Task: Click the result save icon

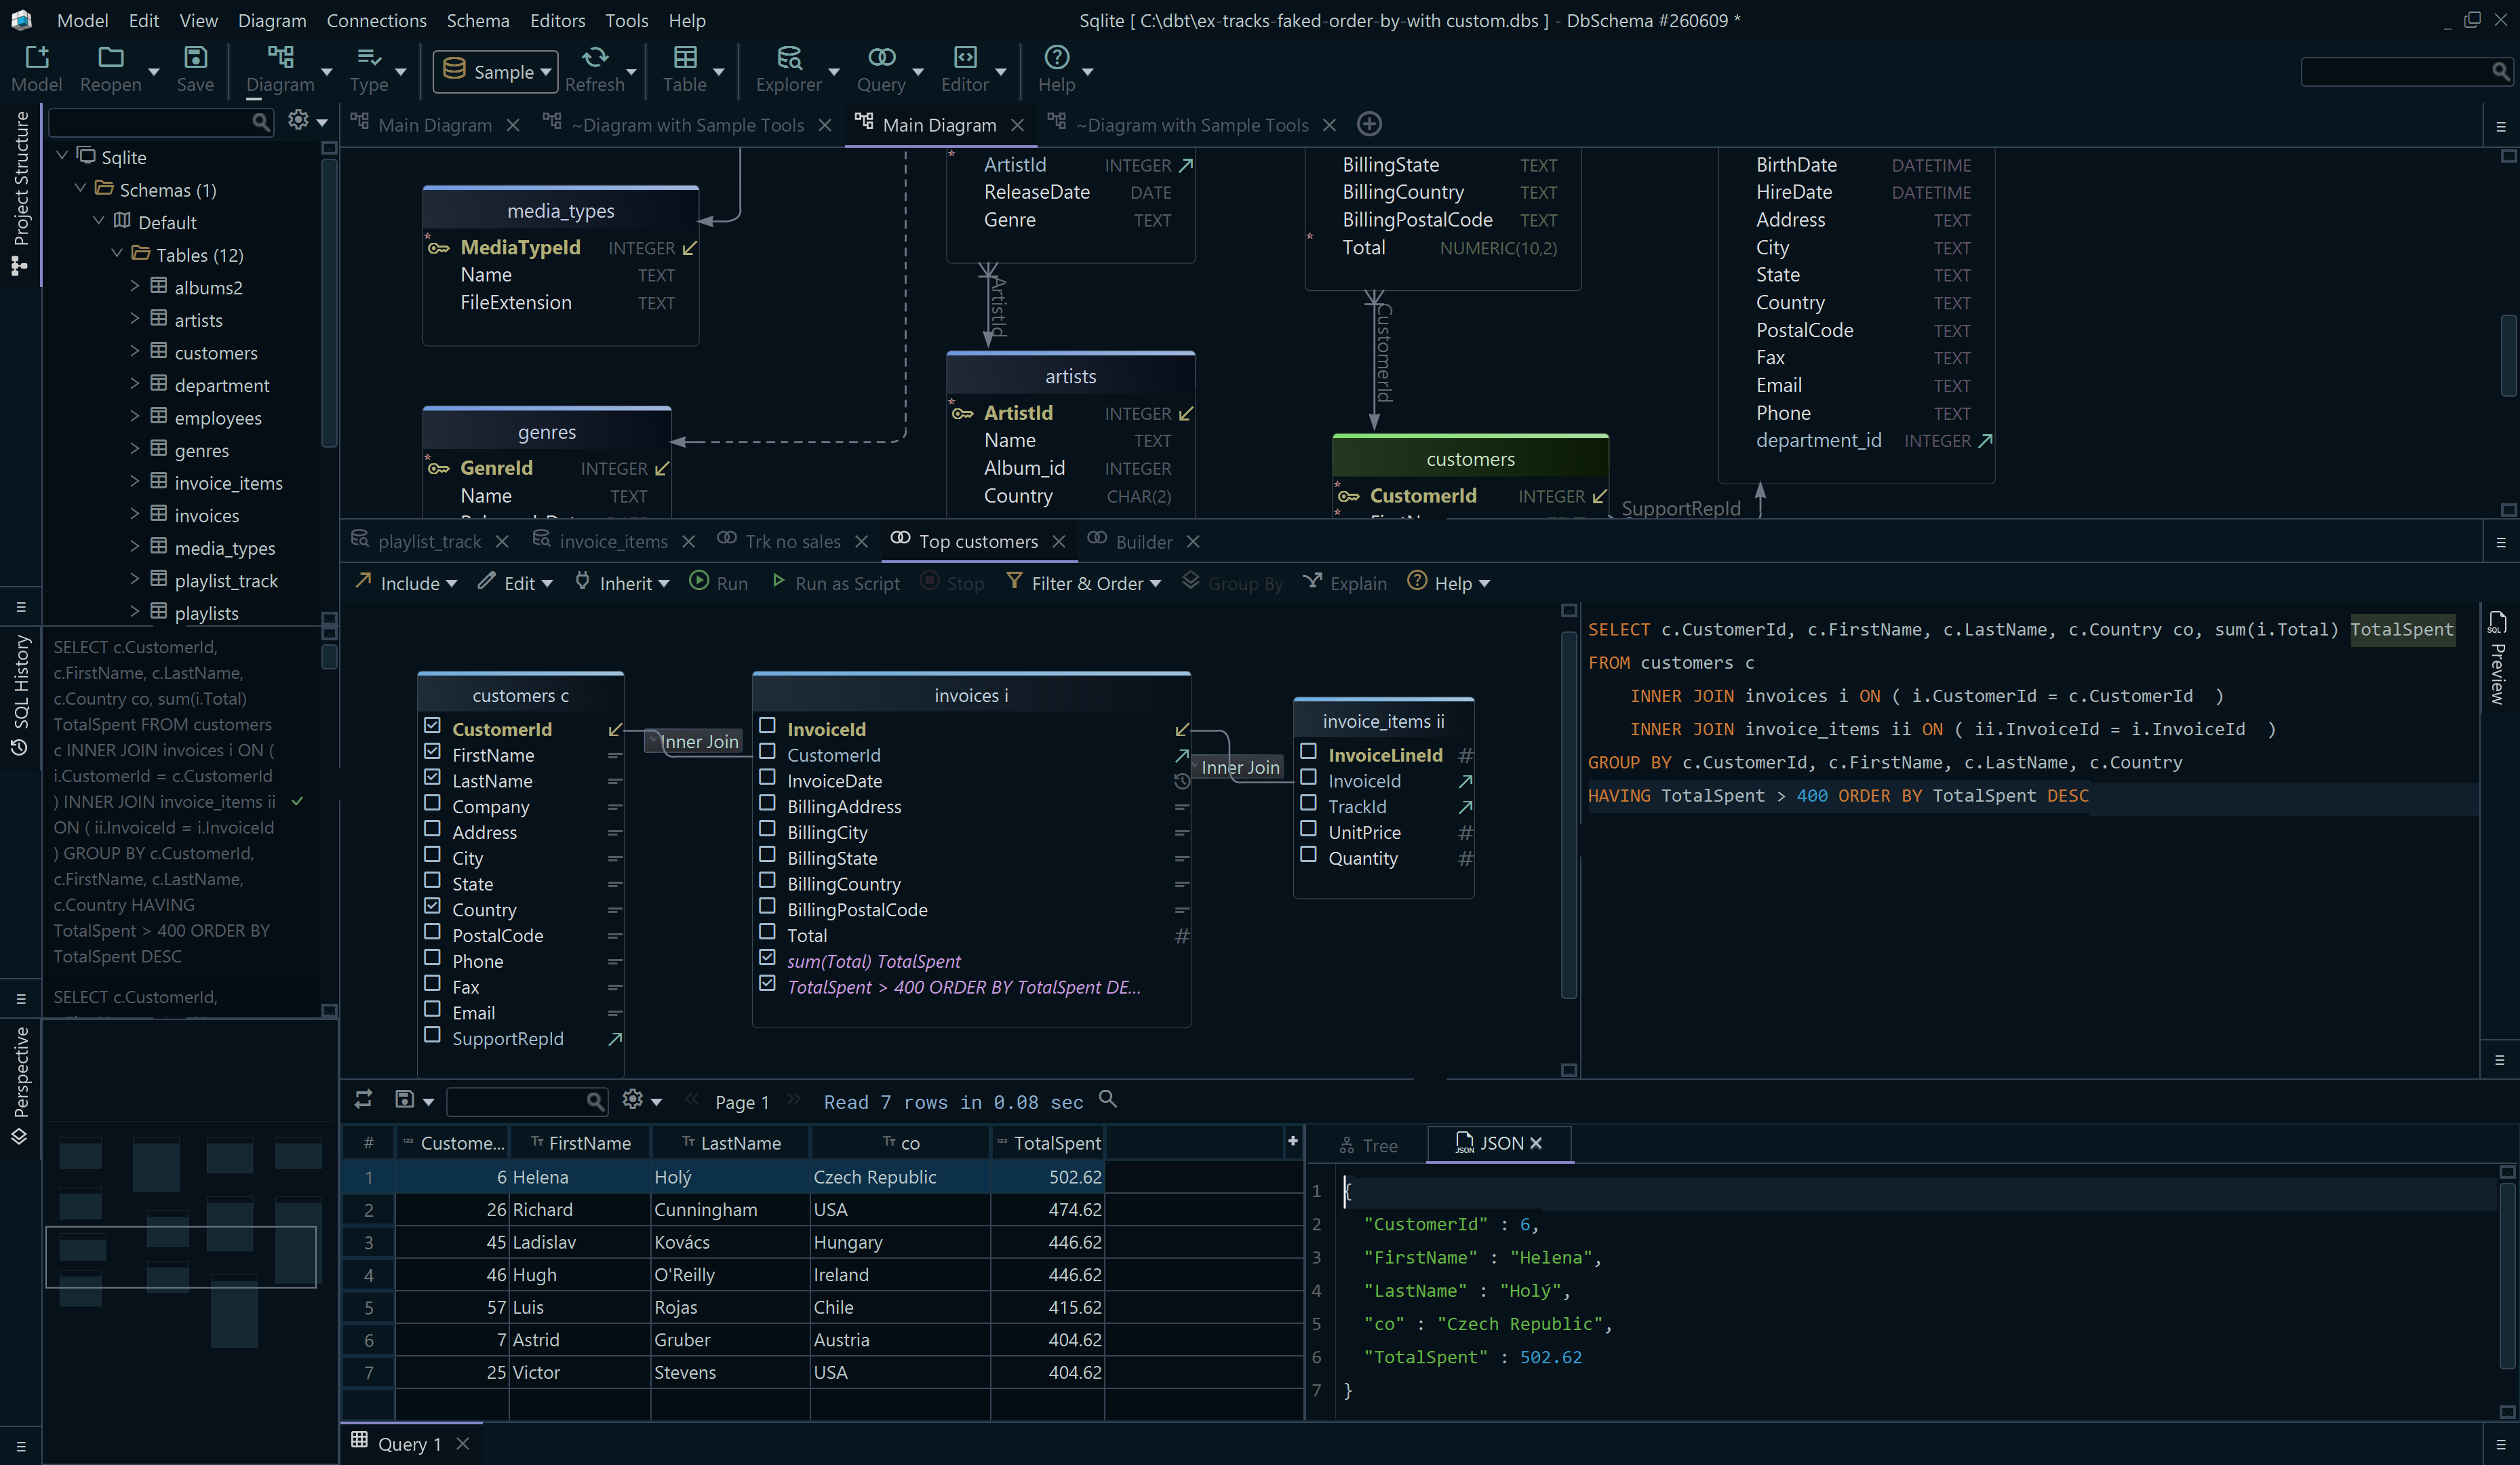Action: tap(404, 1099)
